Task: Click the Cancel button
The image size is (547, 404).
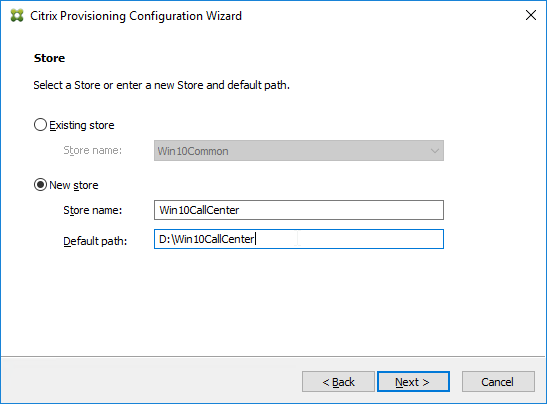Action: point(498,382)
